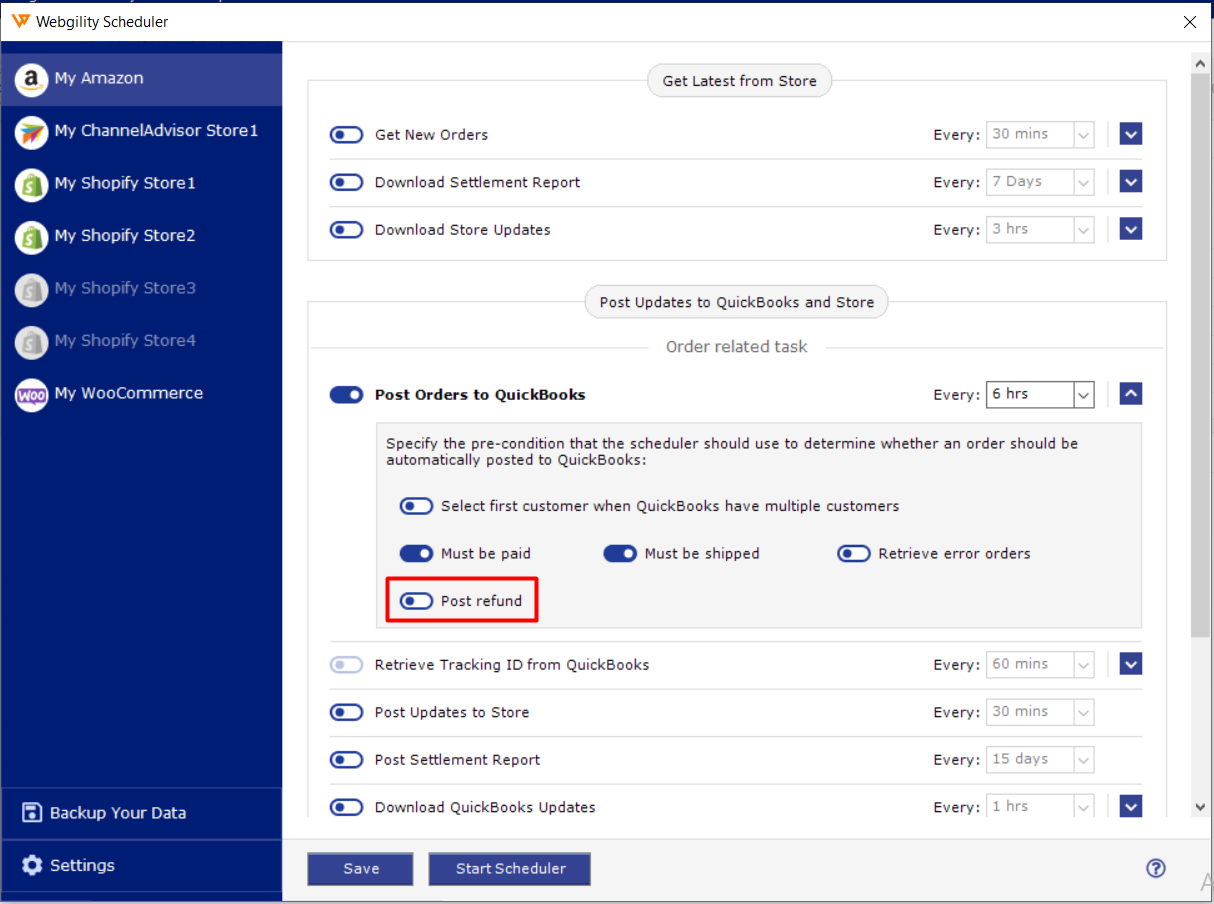Image resolution: width=1214 pixels, height=904 pixels.
Task: Open the Post Orders interval dropdown
Action: [x=1083, y=395]
